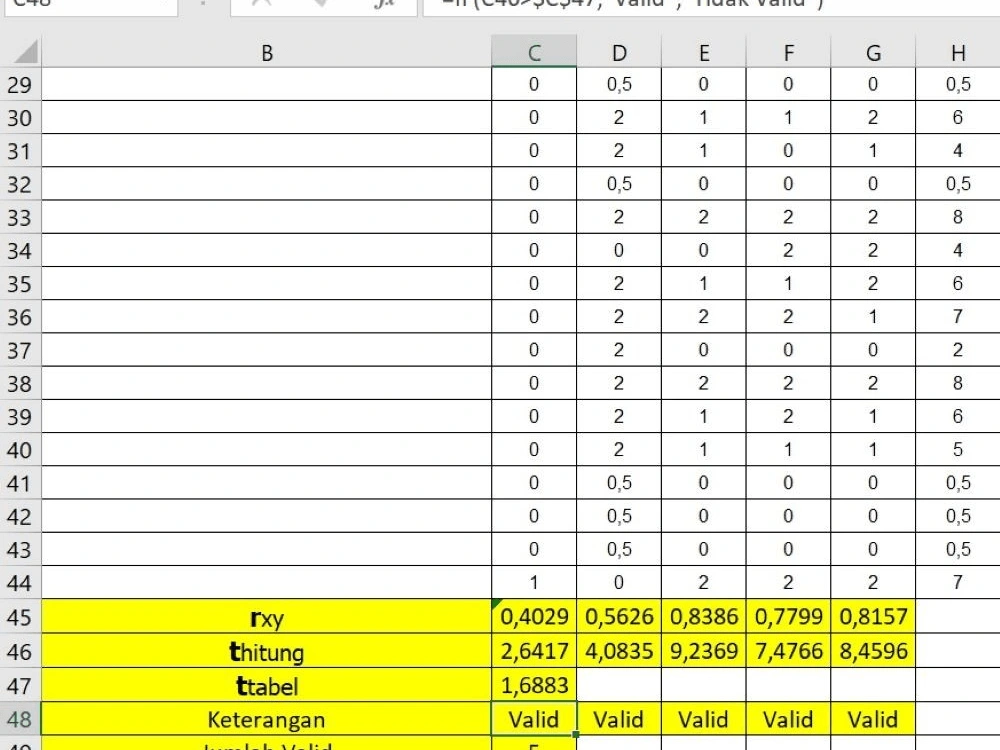
Task: Select cell D34 containing 0
Action: click(619, 250)
